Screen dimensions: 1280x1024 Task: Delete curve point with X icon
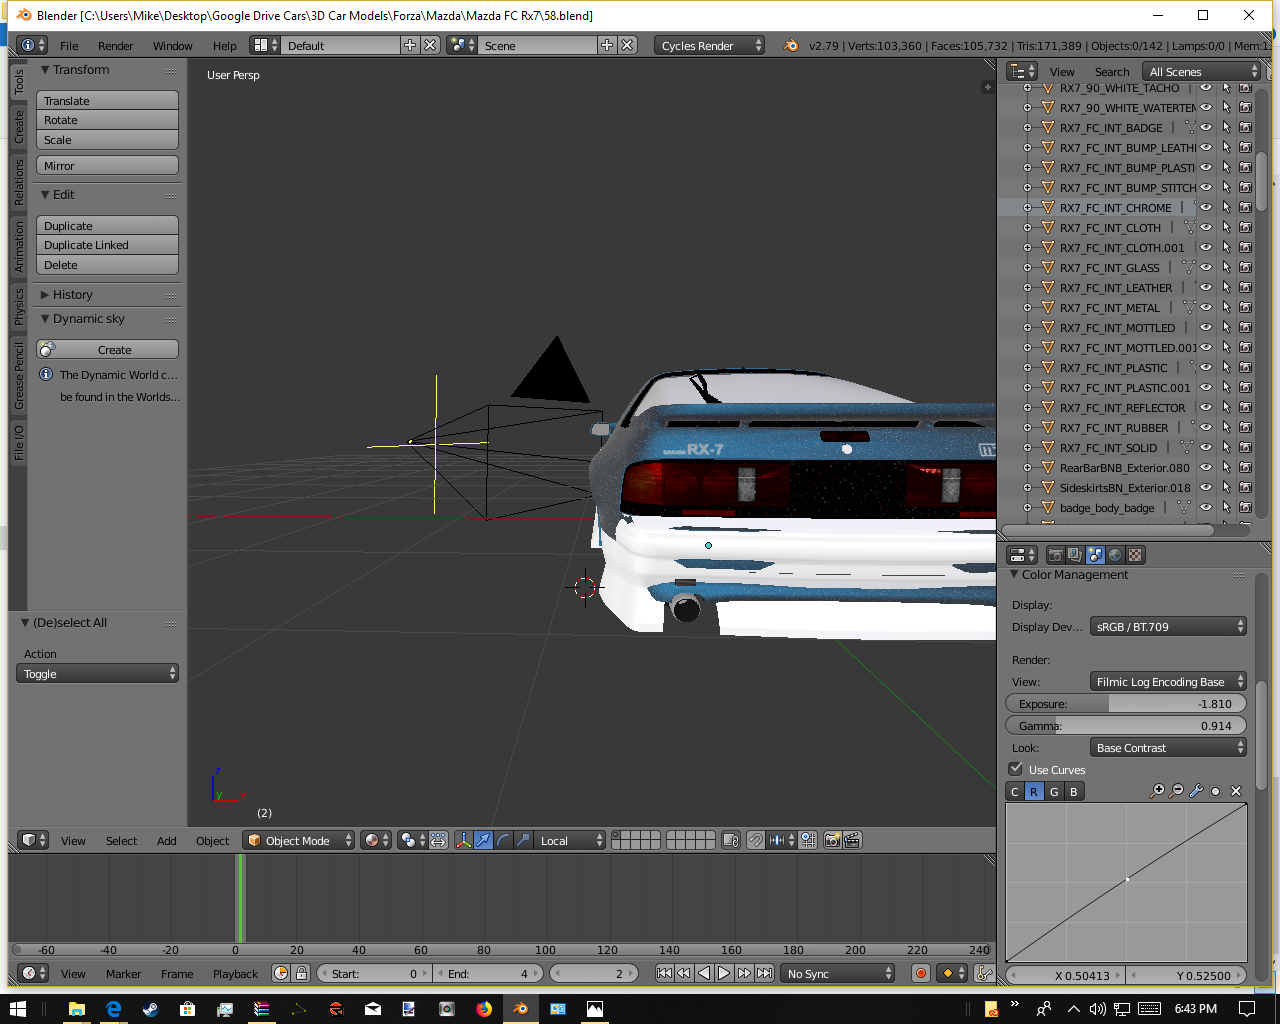click(1236, 791)
